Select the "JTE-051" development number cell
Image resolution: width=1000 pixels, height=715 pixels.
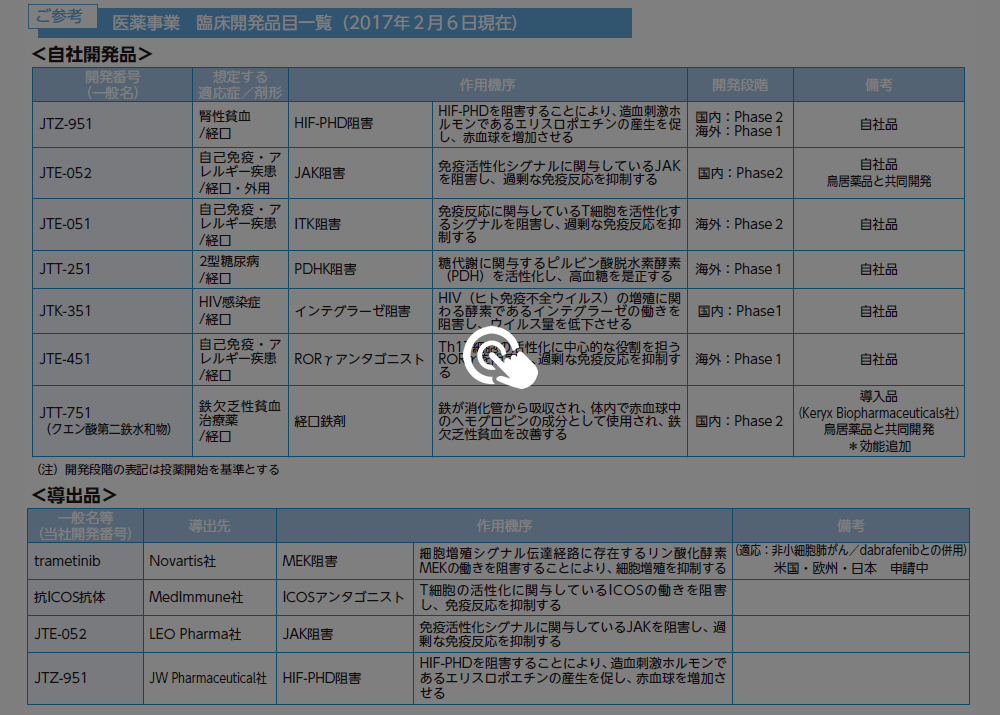click(x=112, y=225)
